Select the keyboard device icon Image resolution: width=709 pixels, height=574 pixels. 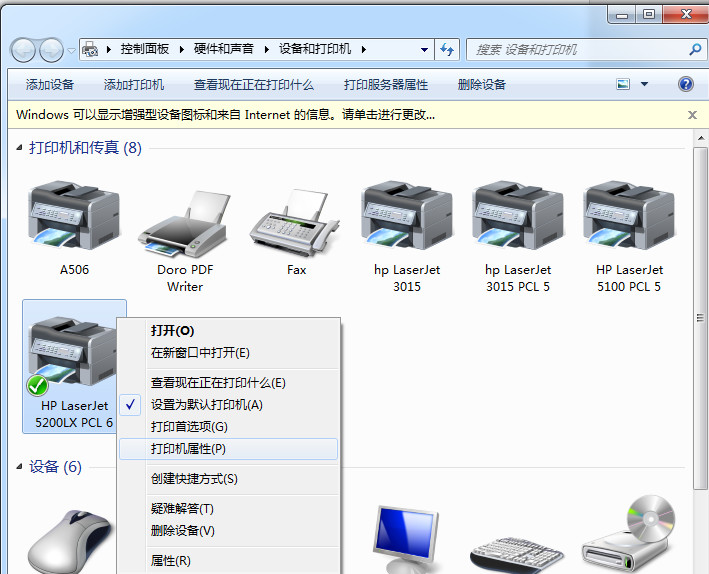tap(517, 555)
